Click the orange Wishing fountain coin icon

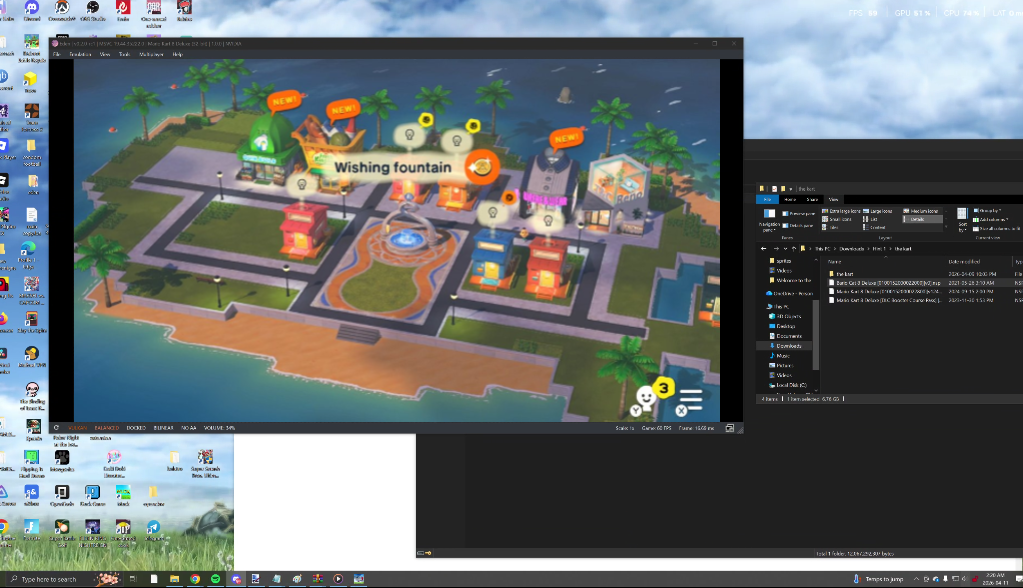(482, 167)
